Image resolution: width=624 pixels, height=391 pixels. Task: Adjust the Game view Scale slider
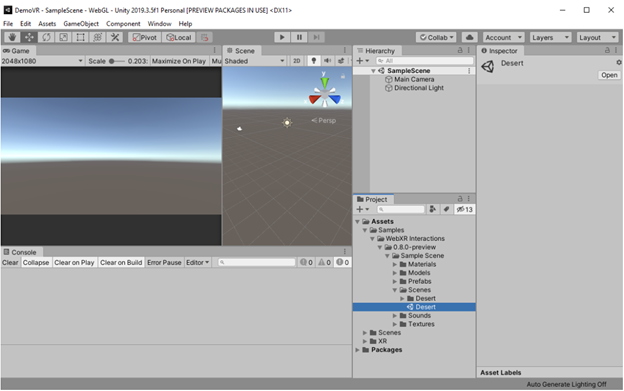click(x=117, y=61)
